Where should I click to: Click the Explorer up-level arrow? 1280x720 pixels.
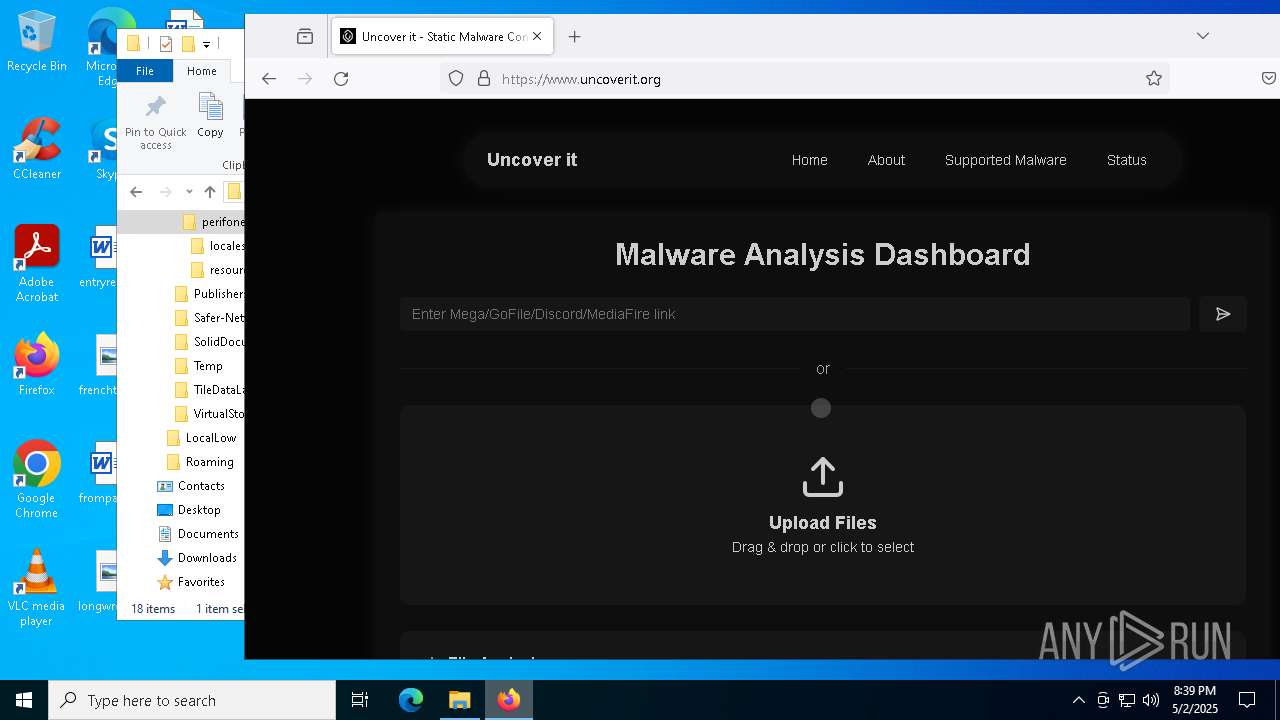coord(209,192)
